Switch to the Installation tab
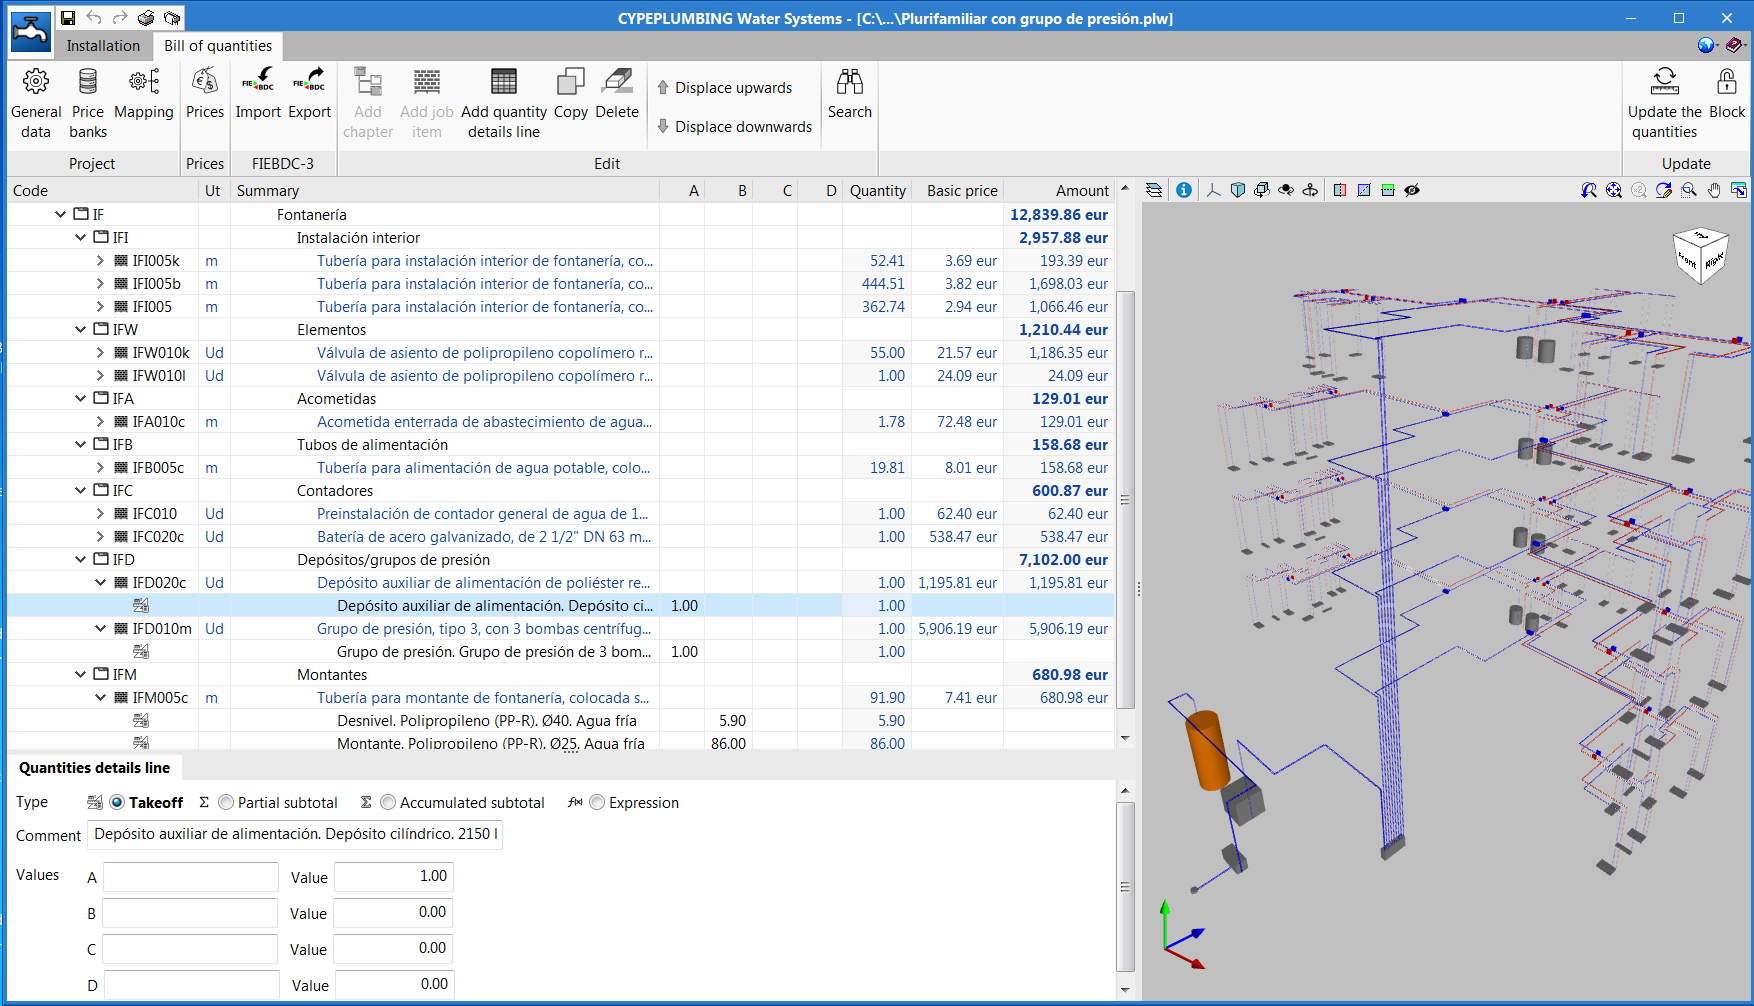Image resolution: width=1754 pixels, height=1006 pixels. click(102, 45)
